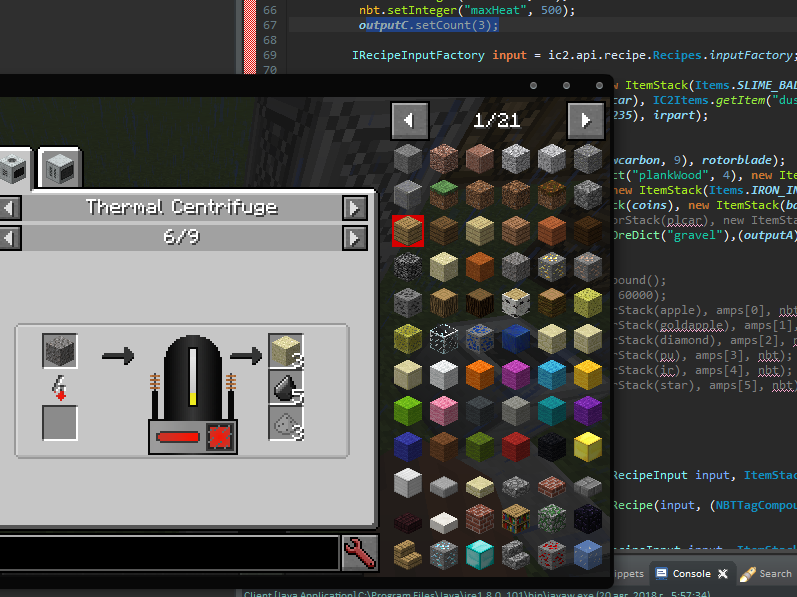Image resolution: width=797 pixels, height=597 pixels.
Task: Show next recipe page after 6/9
Action: click(x=354, y=238)
